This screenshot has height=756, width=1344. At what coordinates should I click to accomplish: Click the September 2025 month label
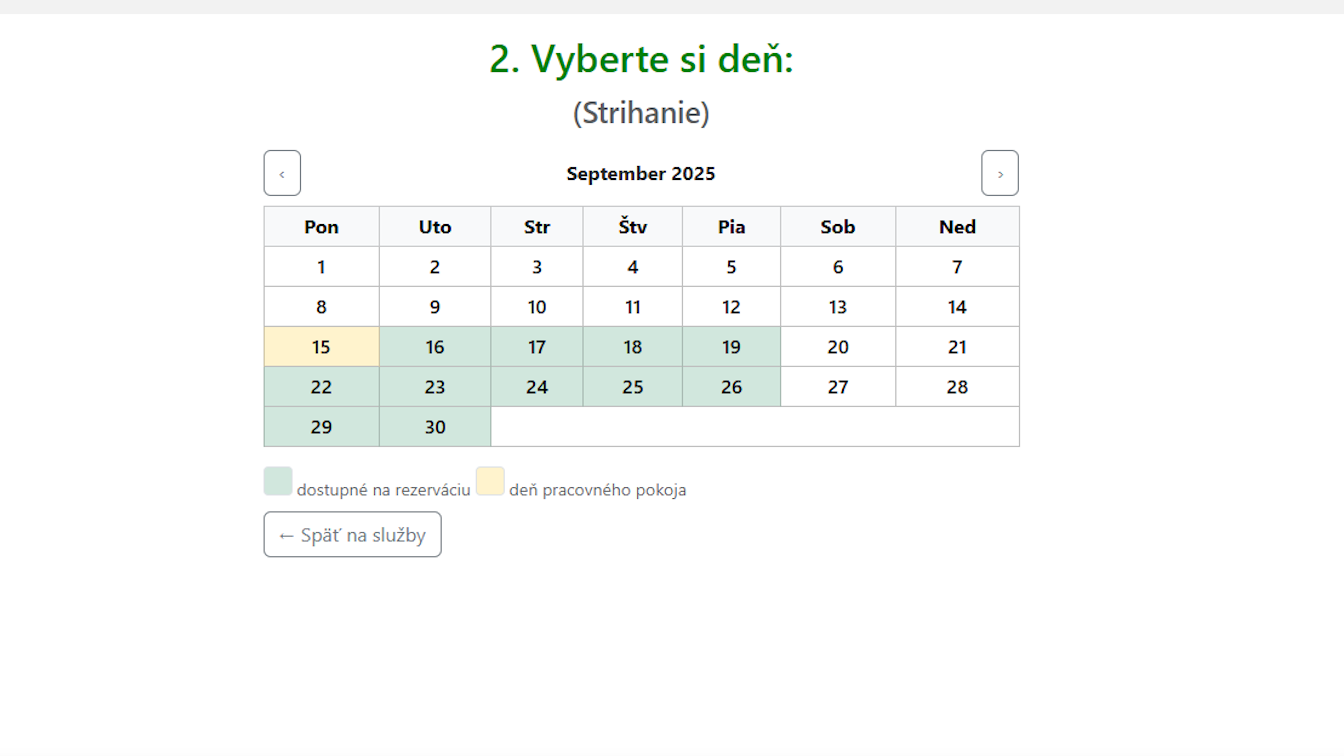point(641,174)
